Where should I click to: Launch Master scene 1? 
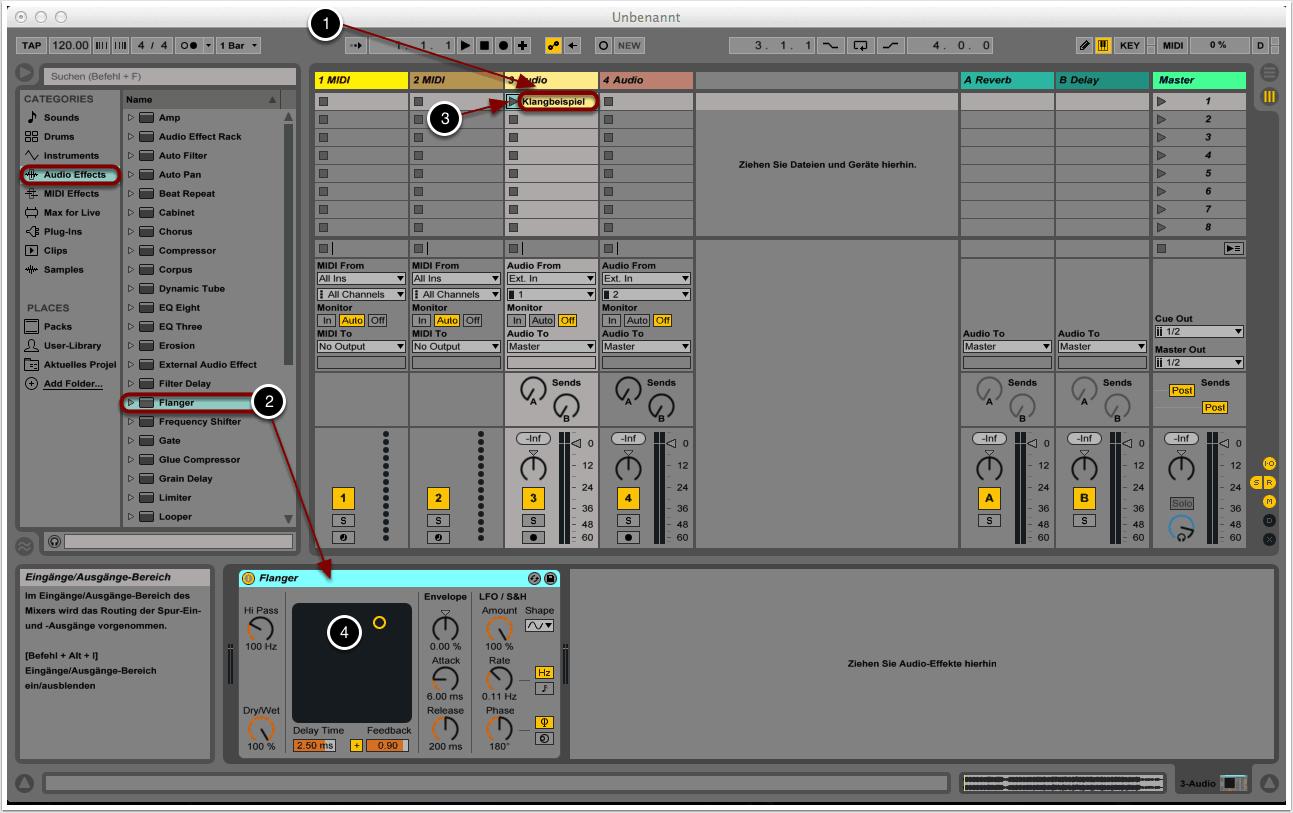(1161, 101)
